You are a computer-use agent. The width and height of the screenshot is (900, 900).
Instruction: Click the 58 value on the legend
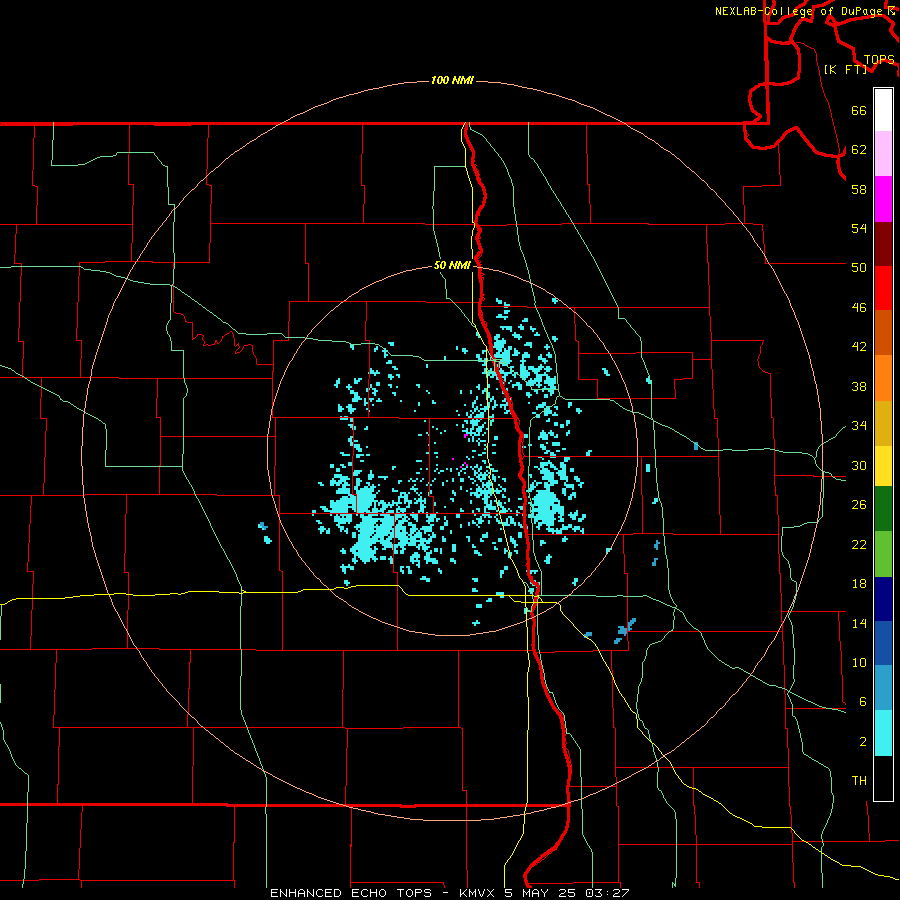pyautogui.click(x=859, y=189)
